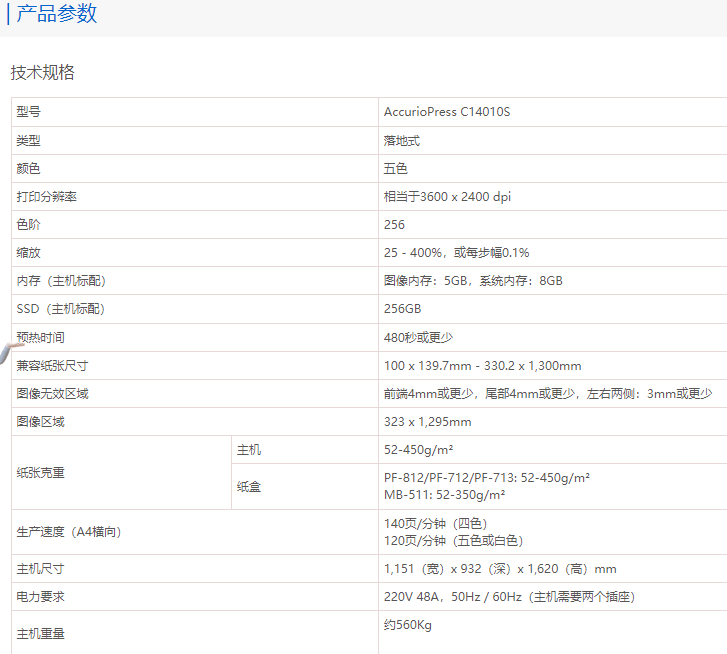This screenshot has height=654, width=727.
Task: Click the 技术规格 subheading
Action: pyautogui.click(x=42, y=72)
